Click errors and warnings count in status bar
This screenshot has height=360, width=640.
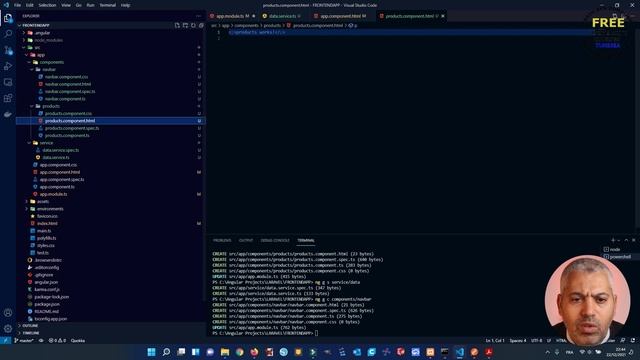pos(57,340)
